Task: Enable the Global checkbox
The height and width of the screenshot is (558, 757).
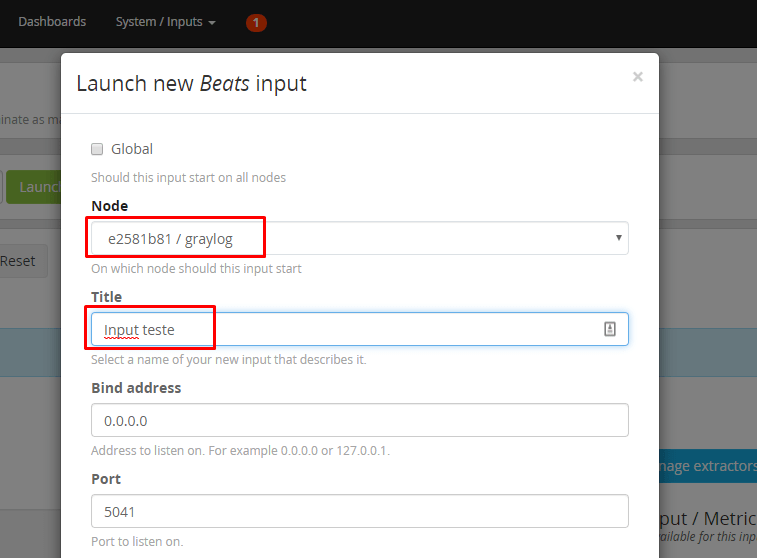Action: [97, 149]
